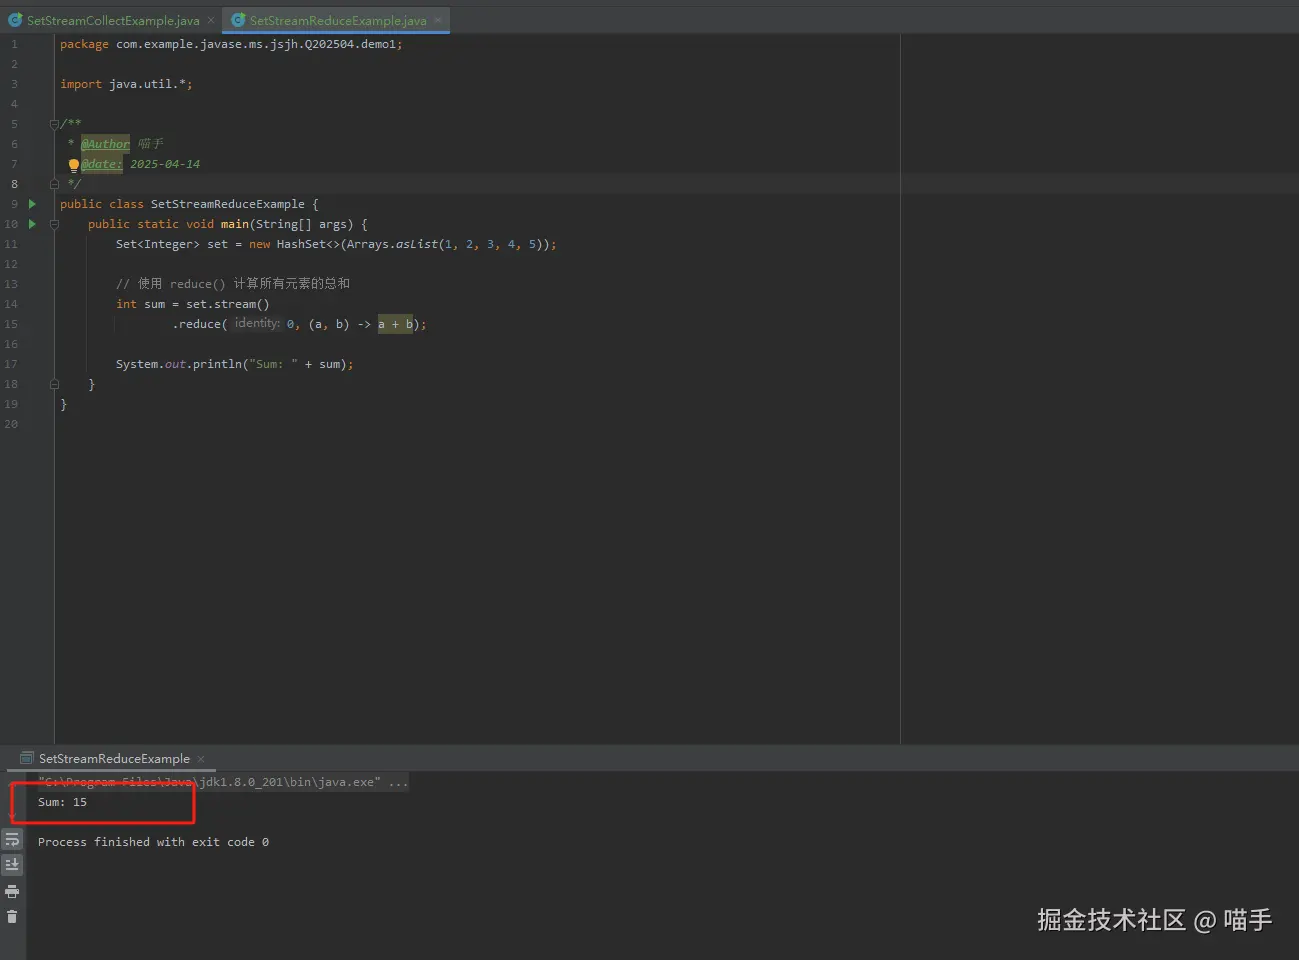The width and height of the screenshot is (1299, 960).
Task: Click line number 12 in the gutter
Action: pyautogui.click(x=11, y=264)
